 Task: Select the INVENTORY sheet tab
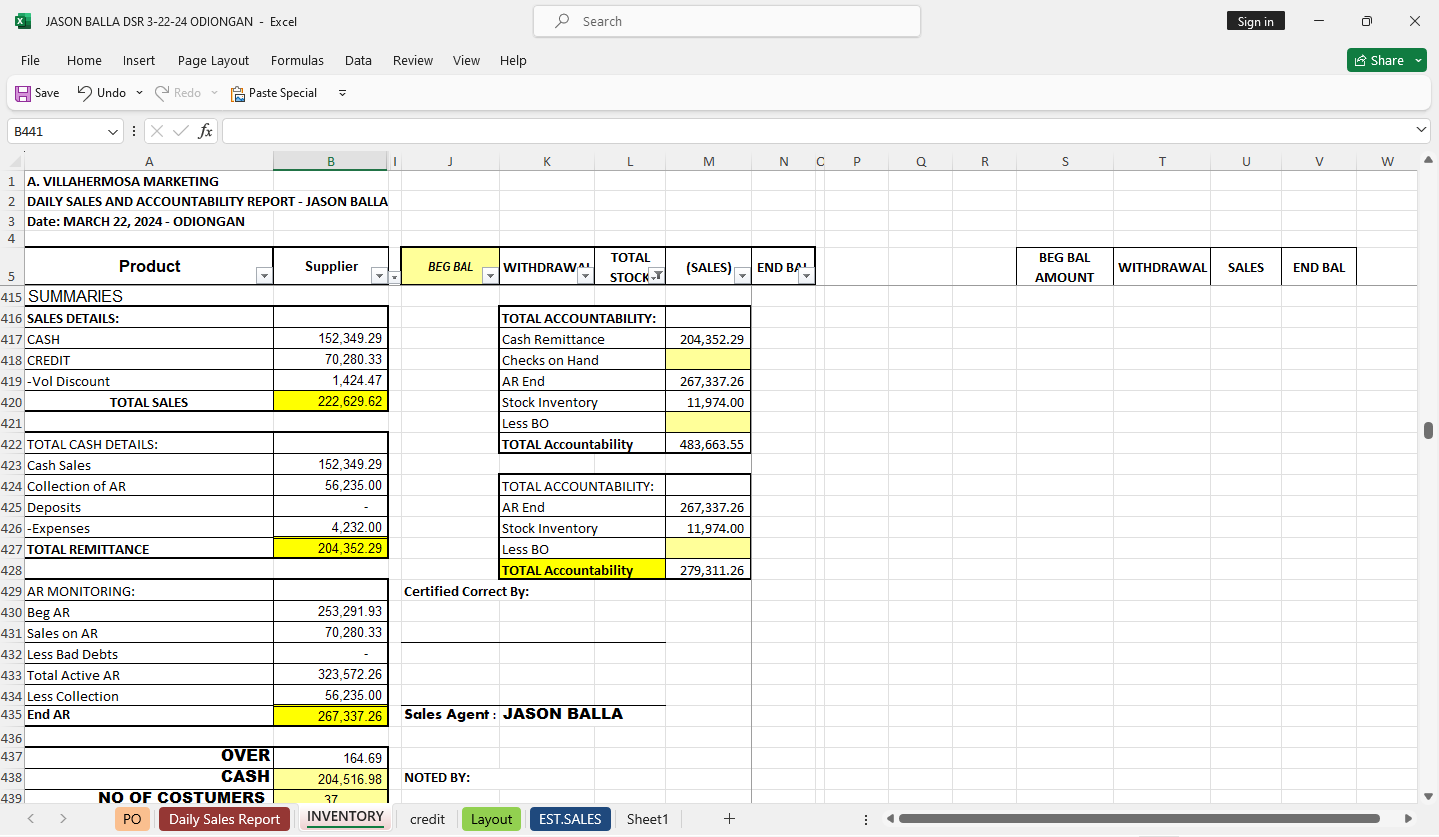345,817
